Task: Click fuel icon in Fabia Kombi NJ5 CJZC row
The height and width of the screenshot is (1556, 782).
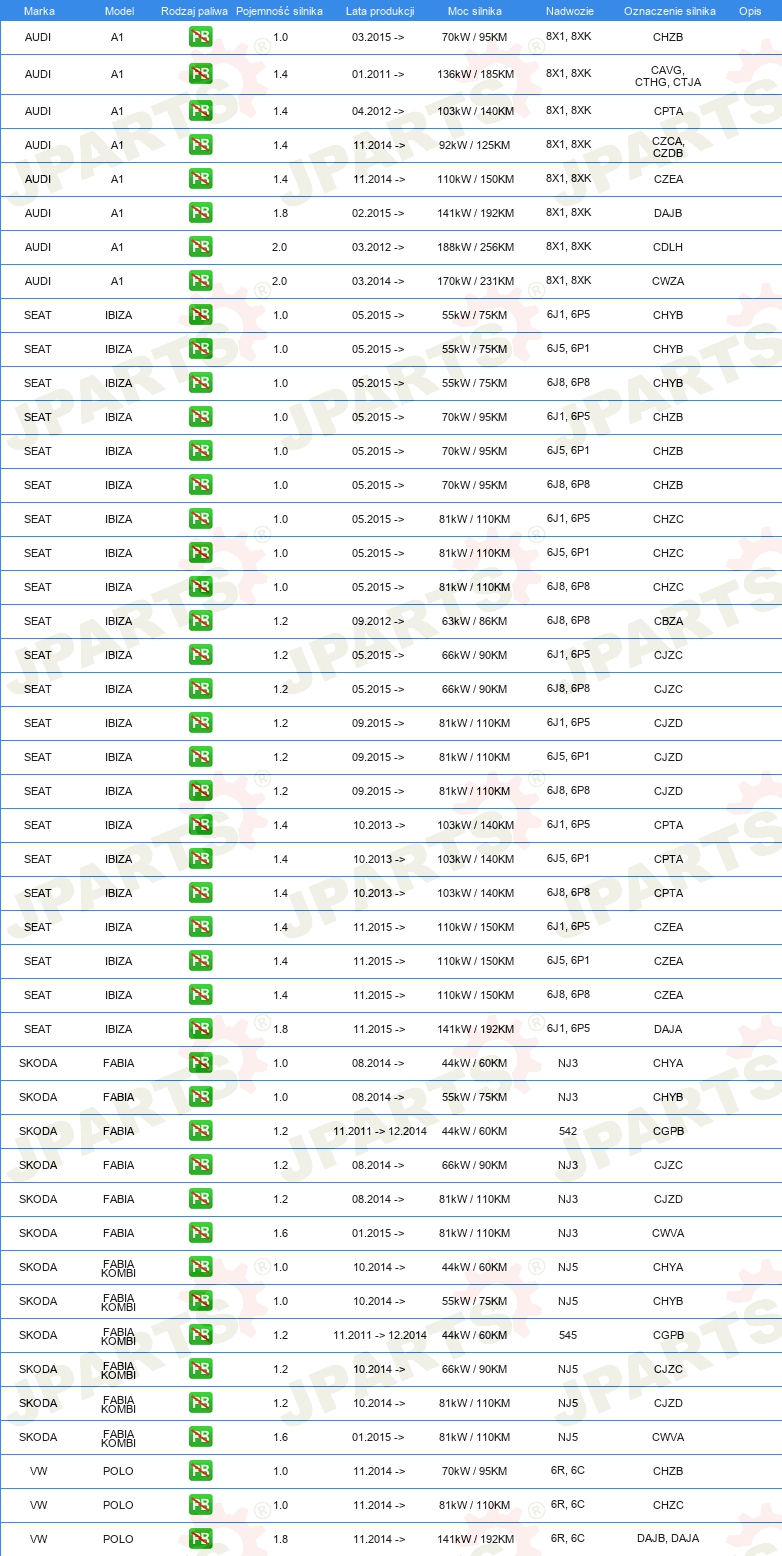Action: pyautogui.click(x=200, y=1369)
